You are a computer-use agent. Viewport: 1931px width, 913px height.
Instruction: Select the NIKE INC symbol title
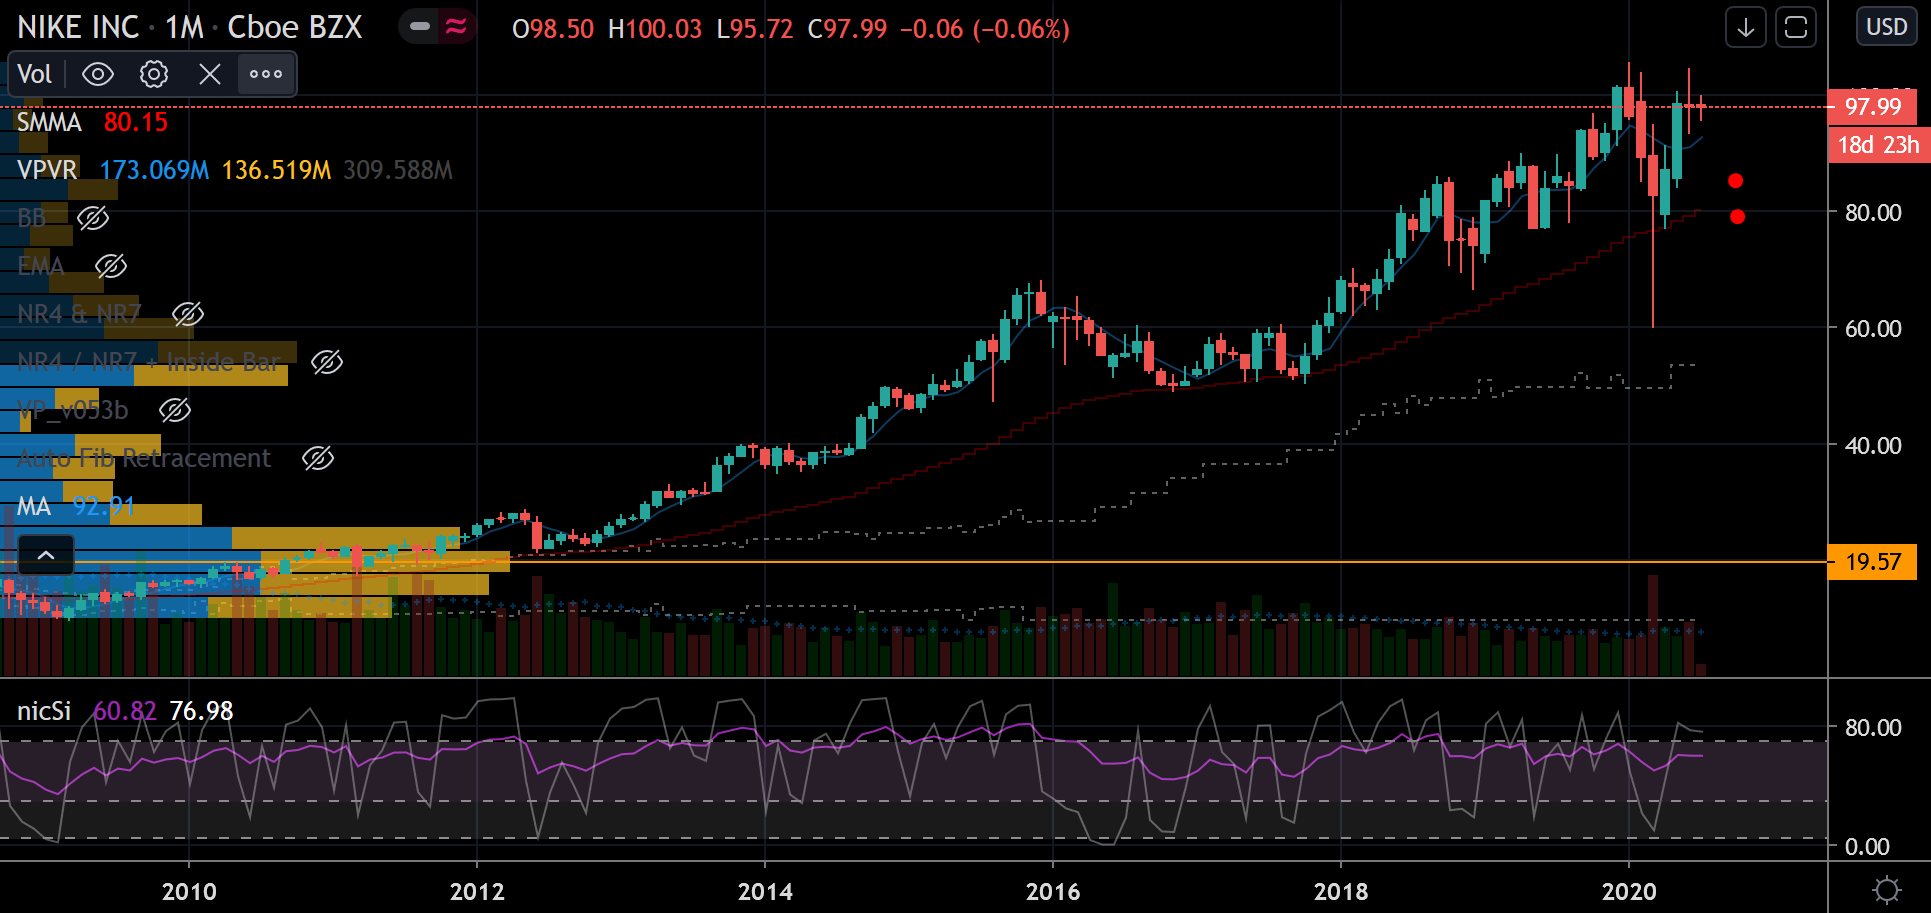tap(78, 27)
